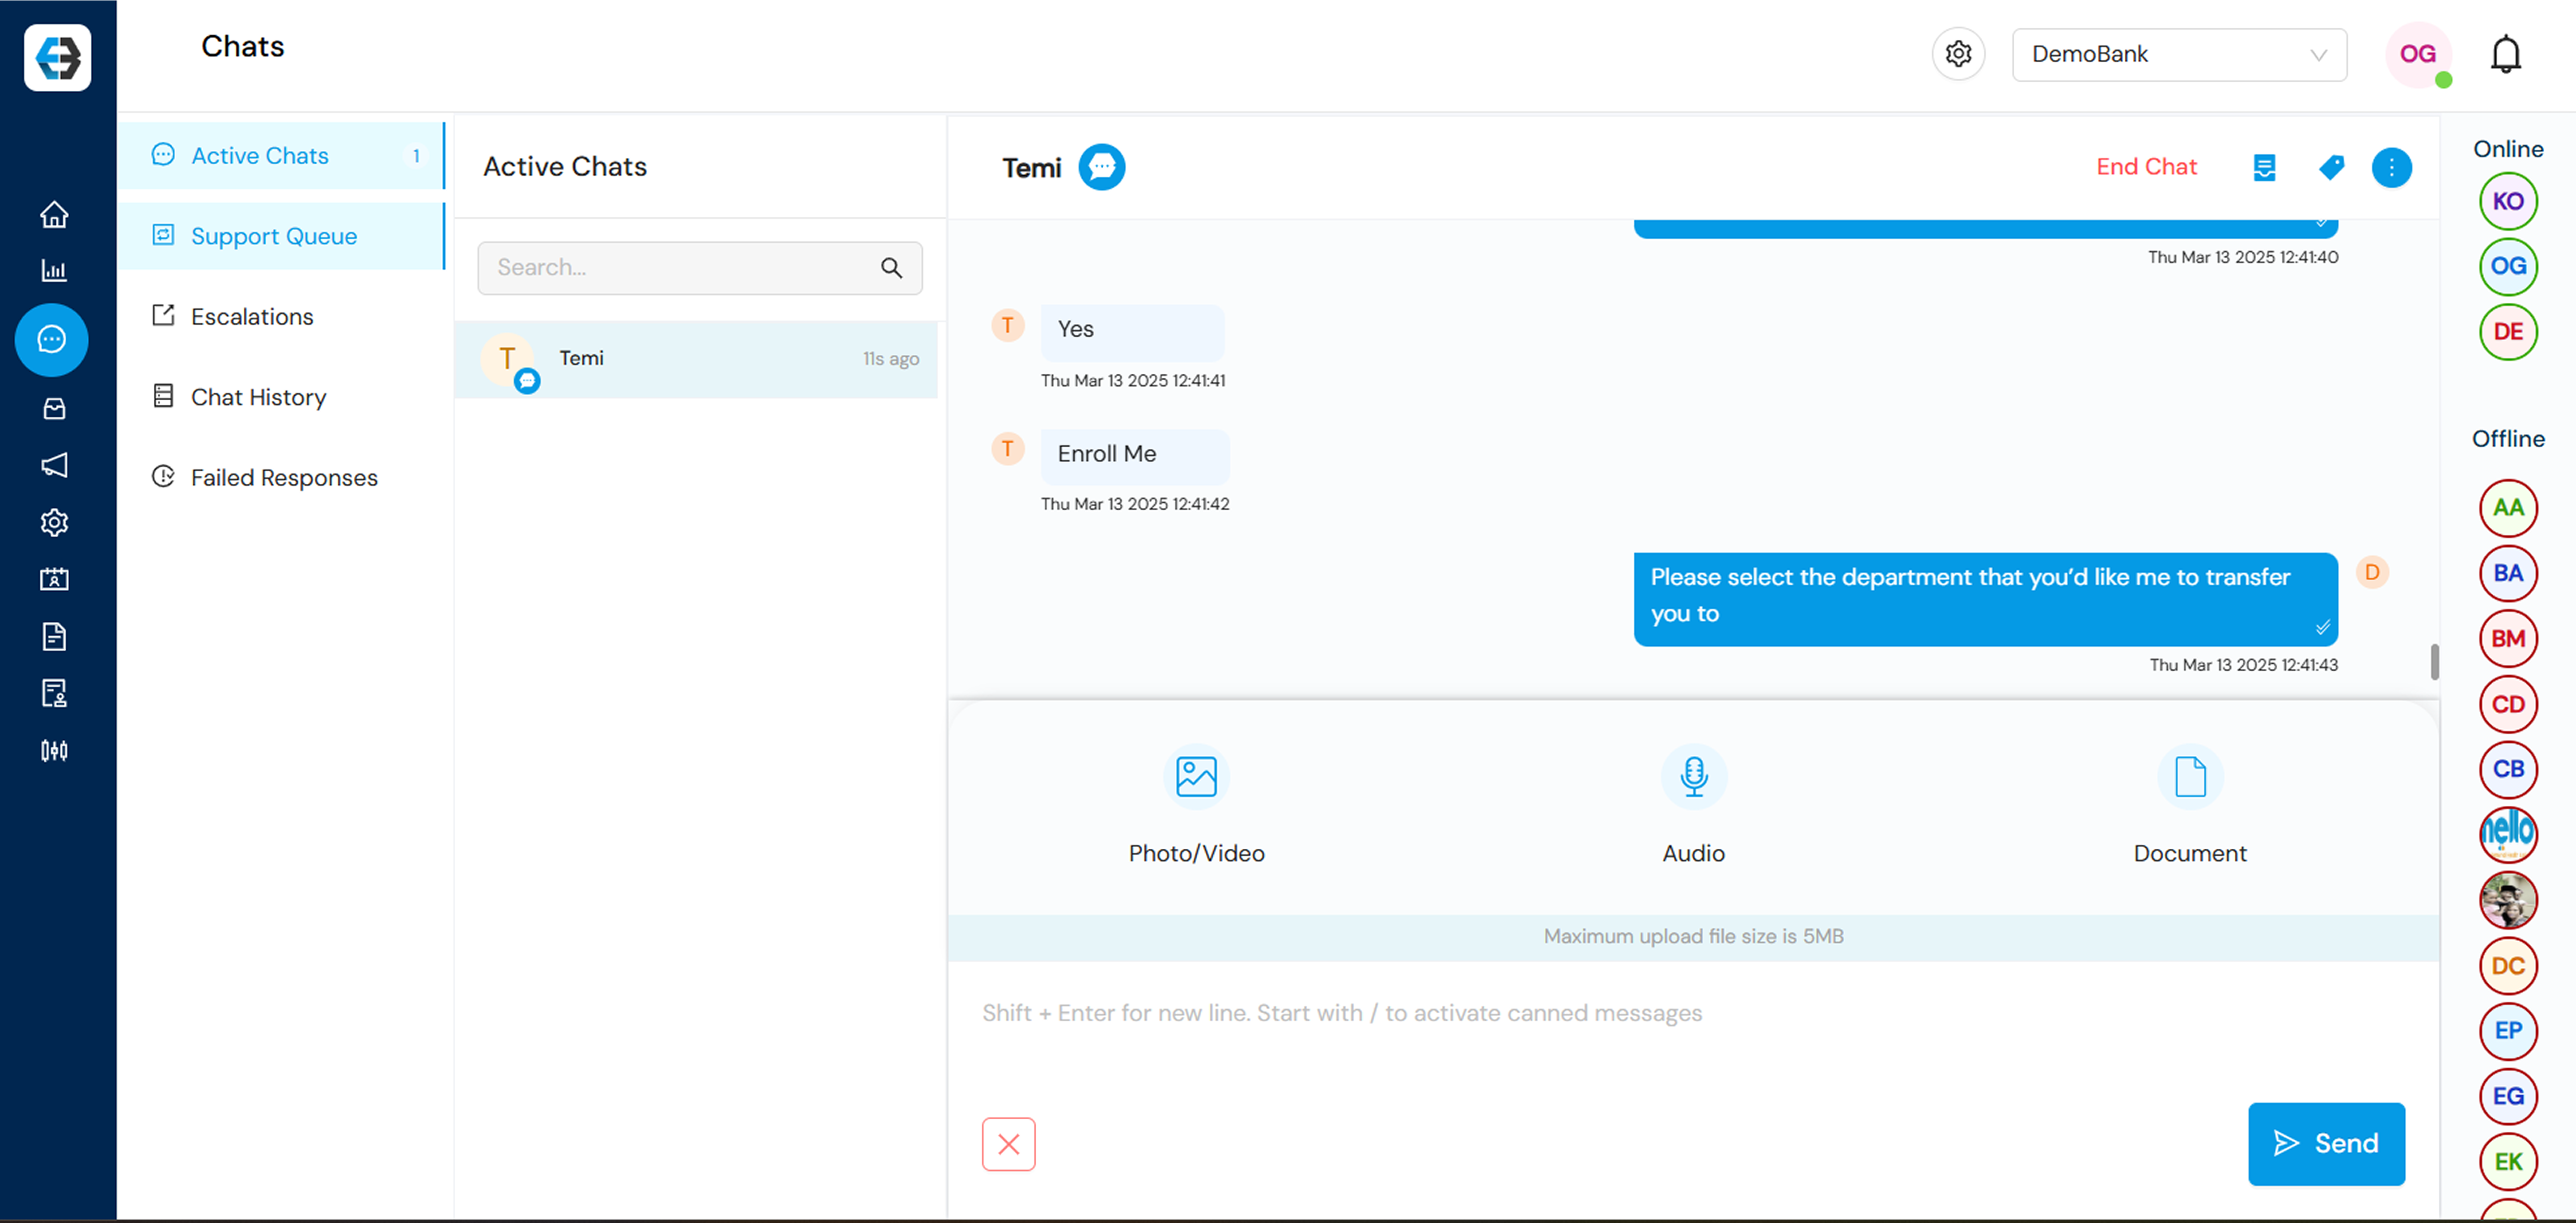Open the megaphone campaigns icon
Screen dimensions: 2576x1223
(54, 465)
